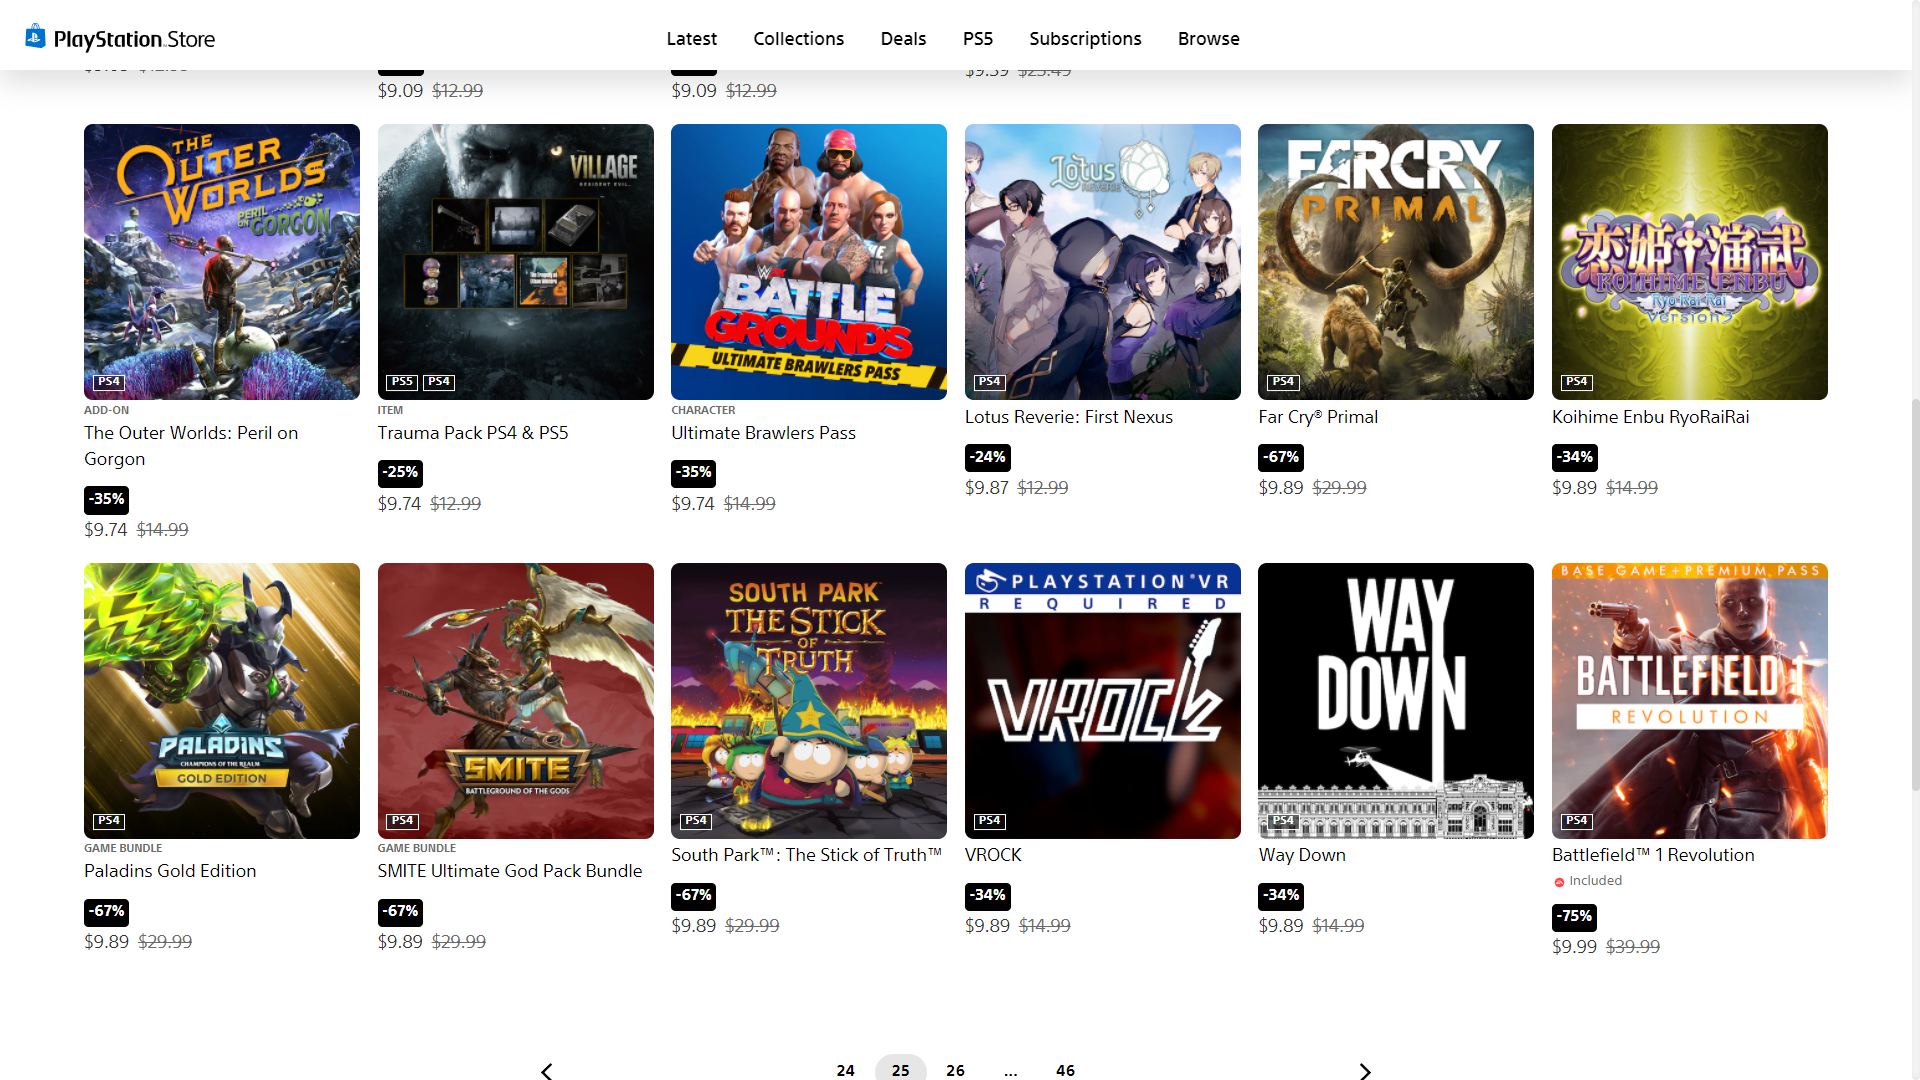The width and height of the screenshot is (1920, 1080).
Task: Open the Way Down game cover
Action: coord(1395,700)
